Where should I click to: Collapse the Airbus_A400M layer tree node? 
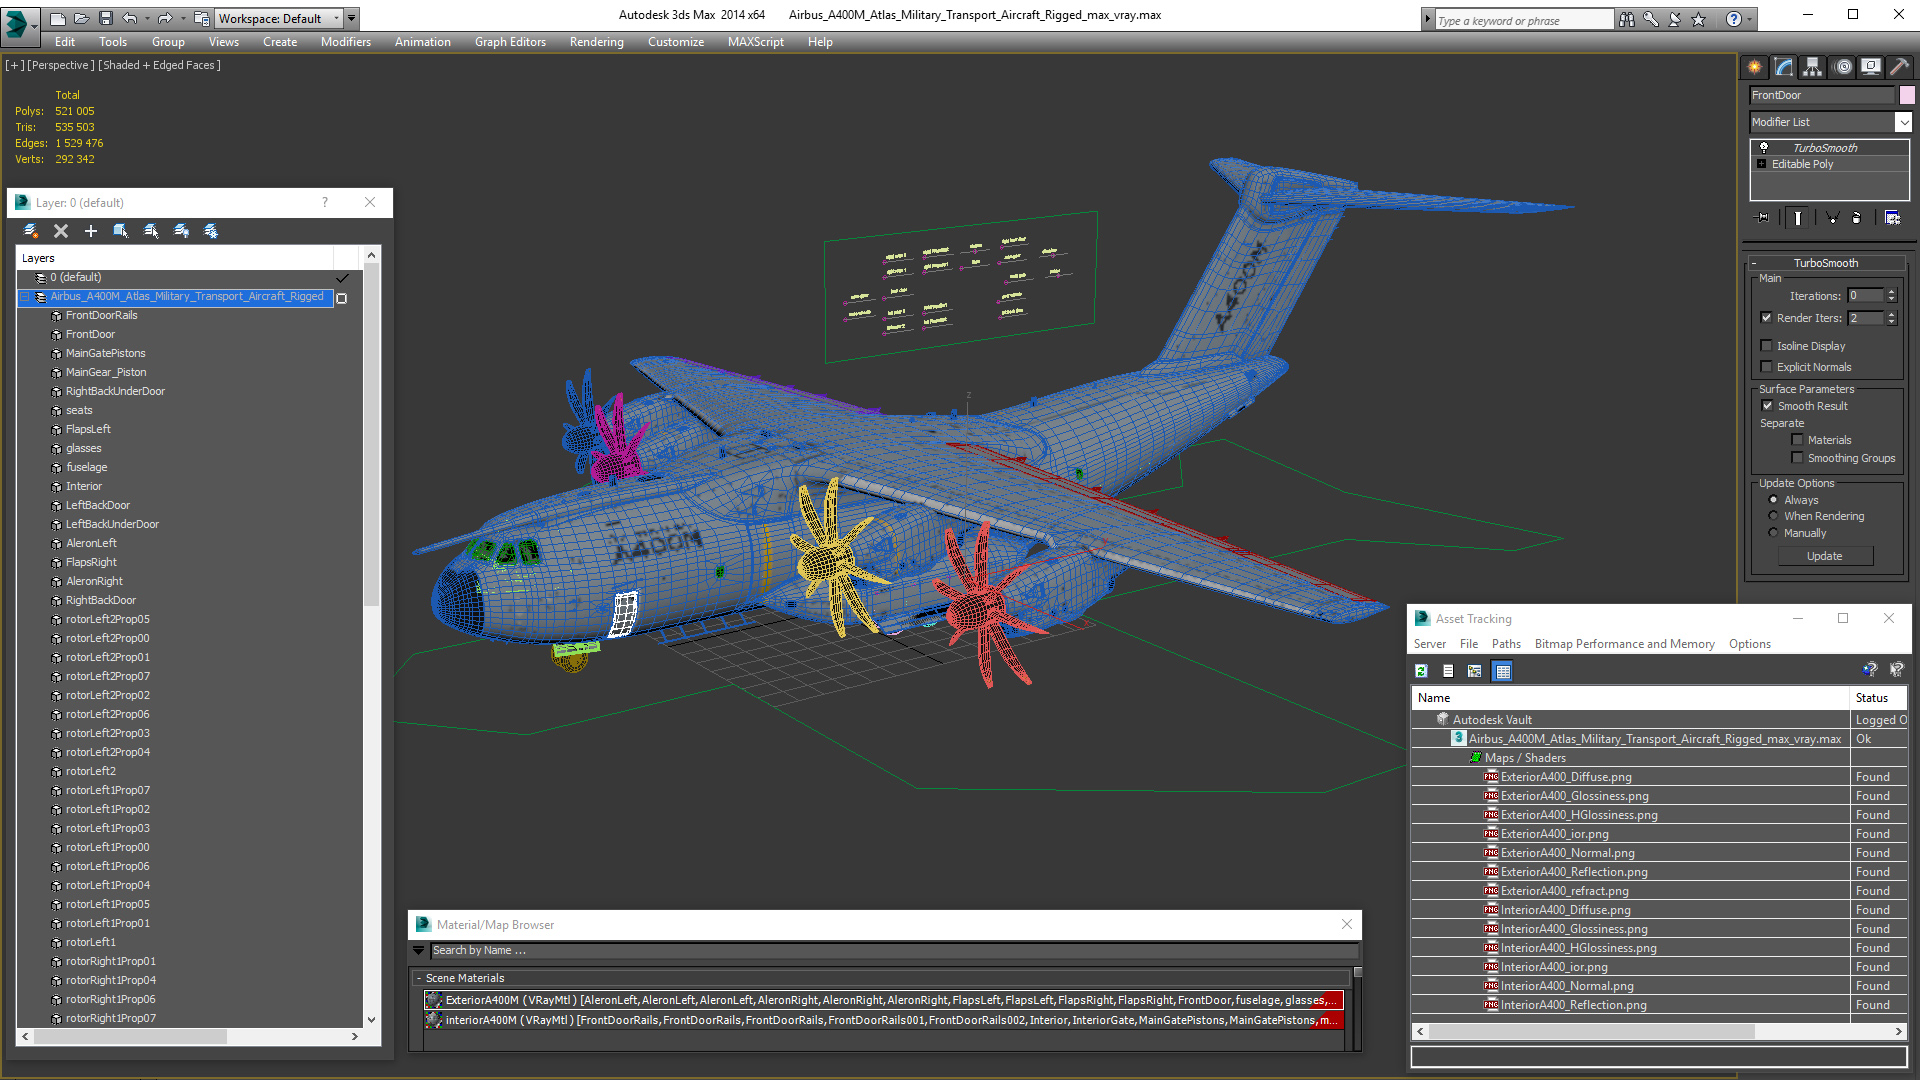pos(25,297)
